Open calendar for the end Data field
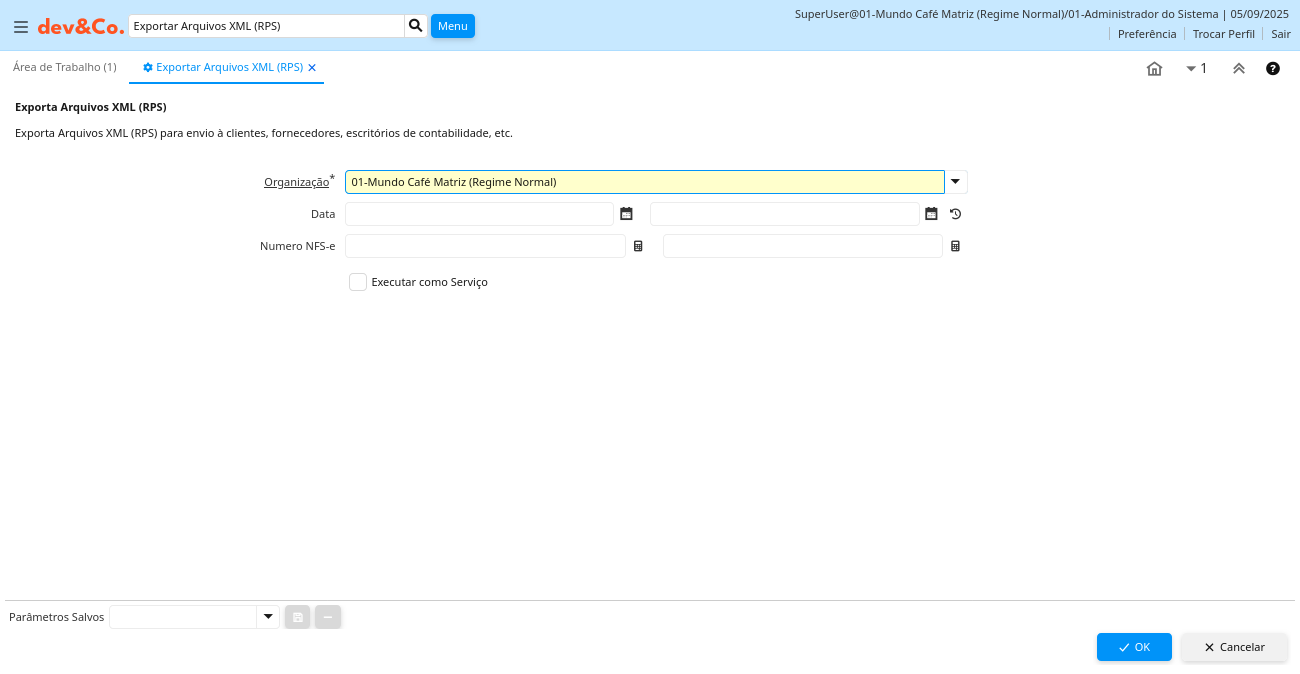 tap(931, 214)
